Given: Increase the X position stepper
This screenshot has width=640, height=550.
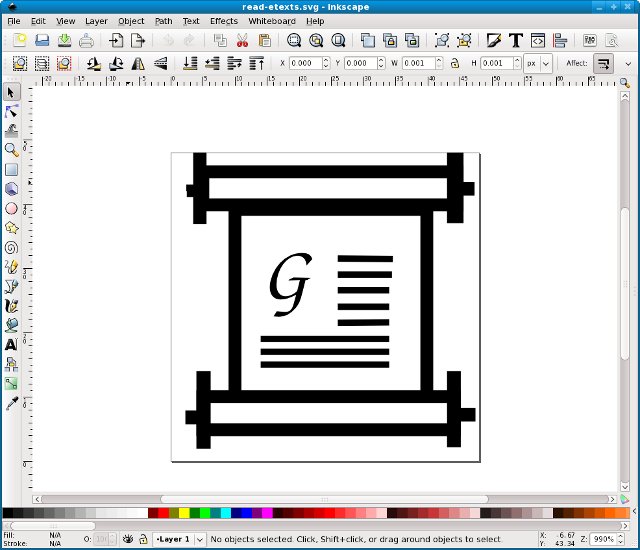Looking at the screenshot, I should 326,60.
